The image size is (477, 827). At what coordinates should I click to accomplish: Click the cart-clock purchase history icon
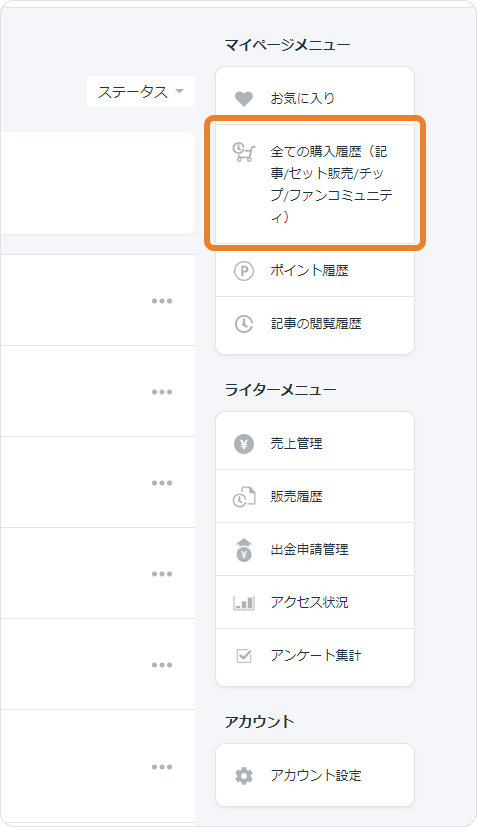(x=244, y=152)
